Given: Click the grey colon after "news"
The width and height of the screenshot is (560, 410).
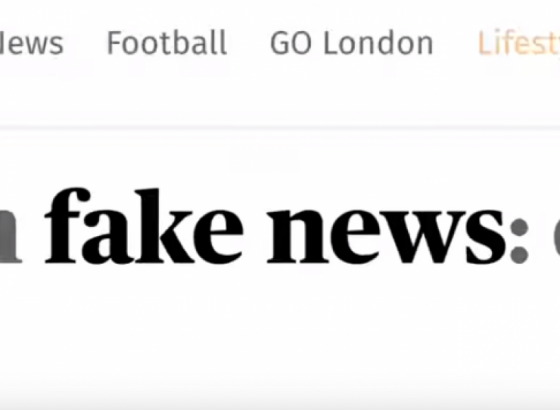Looking at the screenshot, I should tap(519, 241).
